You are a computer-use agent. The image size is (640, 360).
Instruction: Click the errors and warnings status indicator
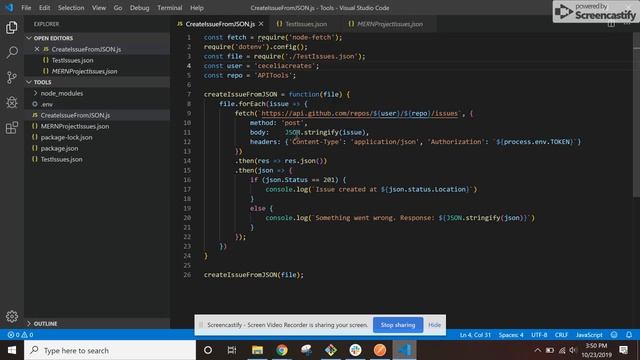tap(20, 335)
